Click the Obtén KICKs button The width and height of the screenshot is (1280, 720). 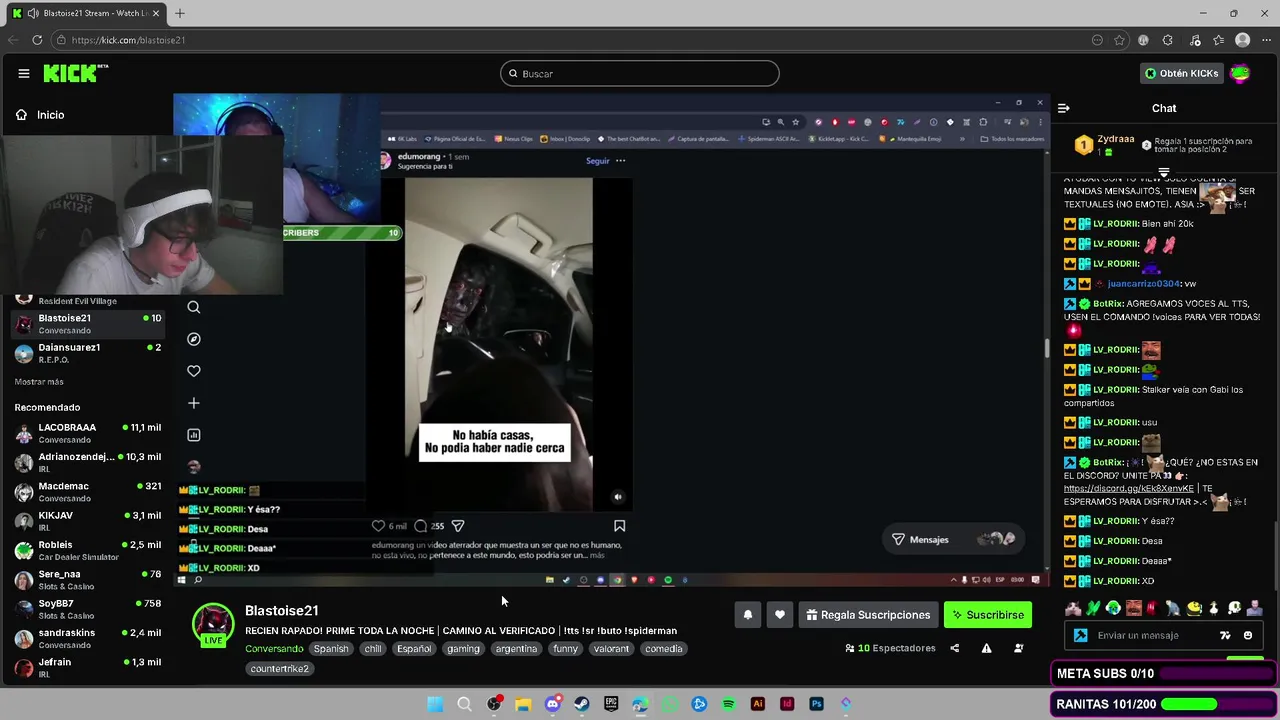pos(1182,73)
